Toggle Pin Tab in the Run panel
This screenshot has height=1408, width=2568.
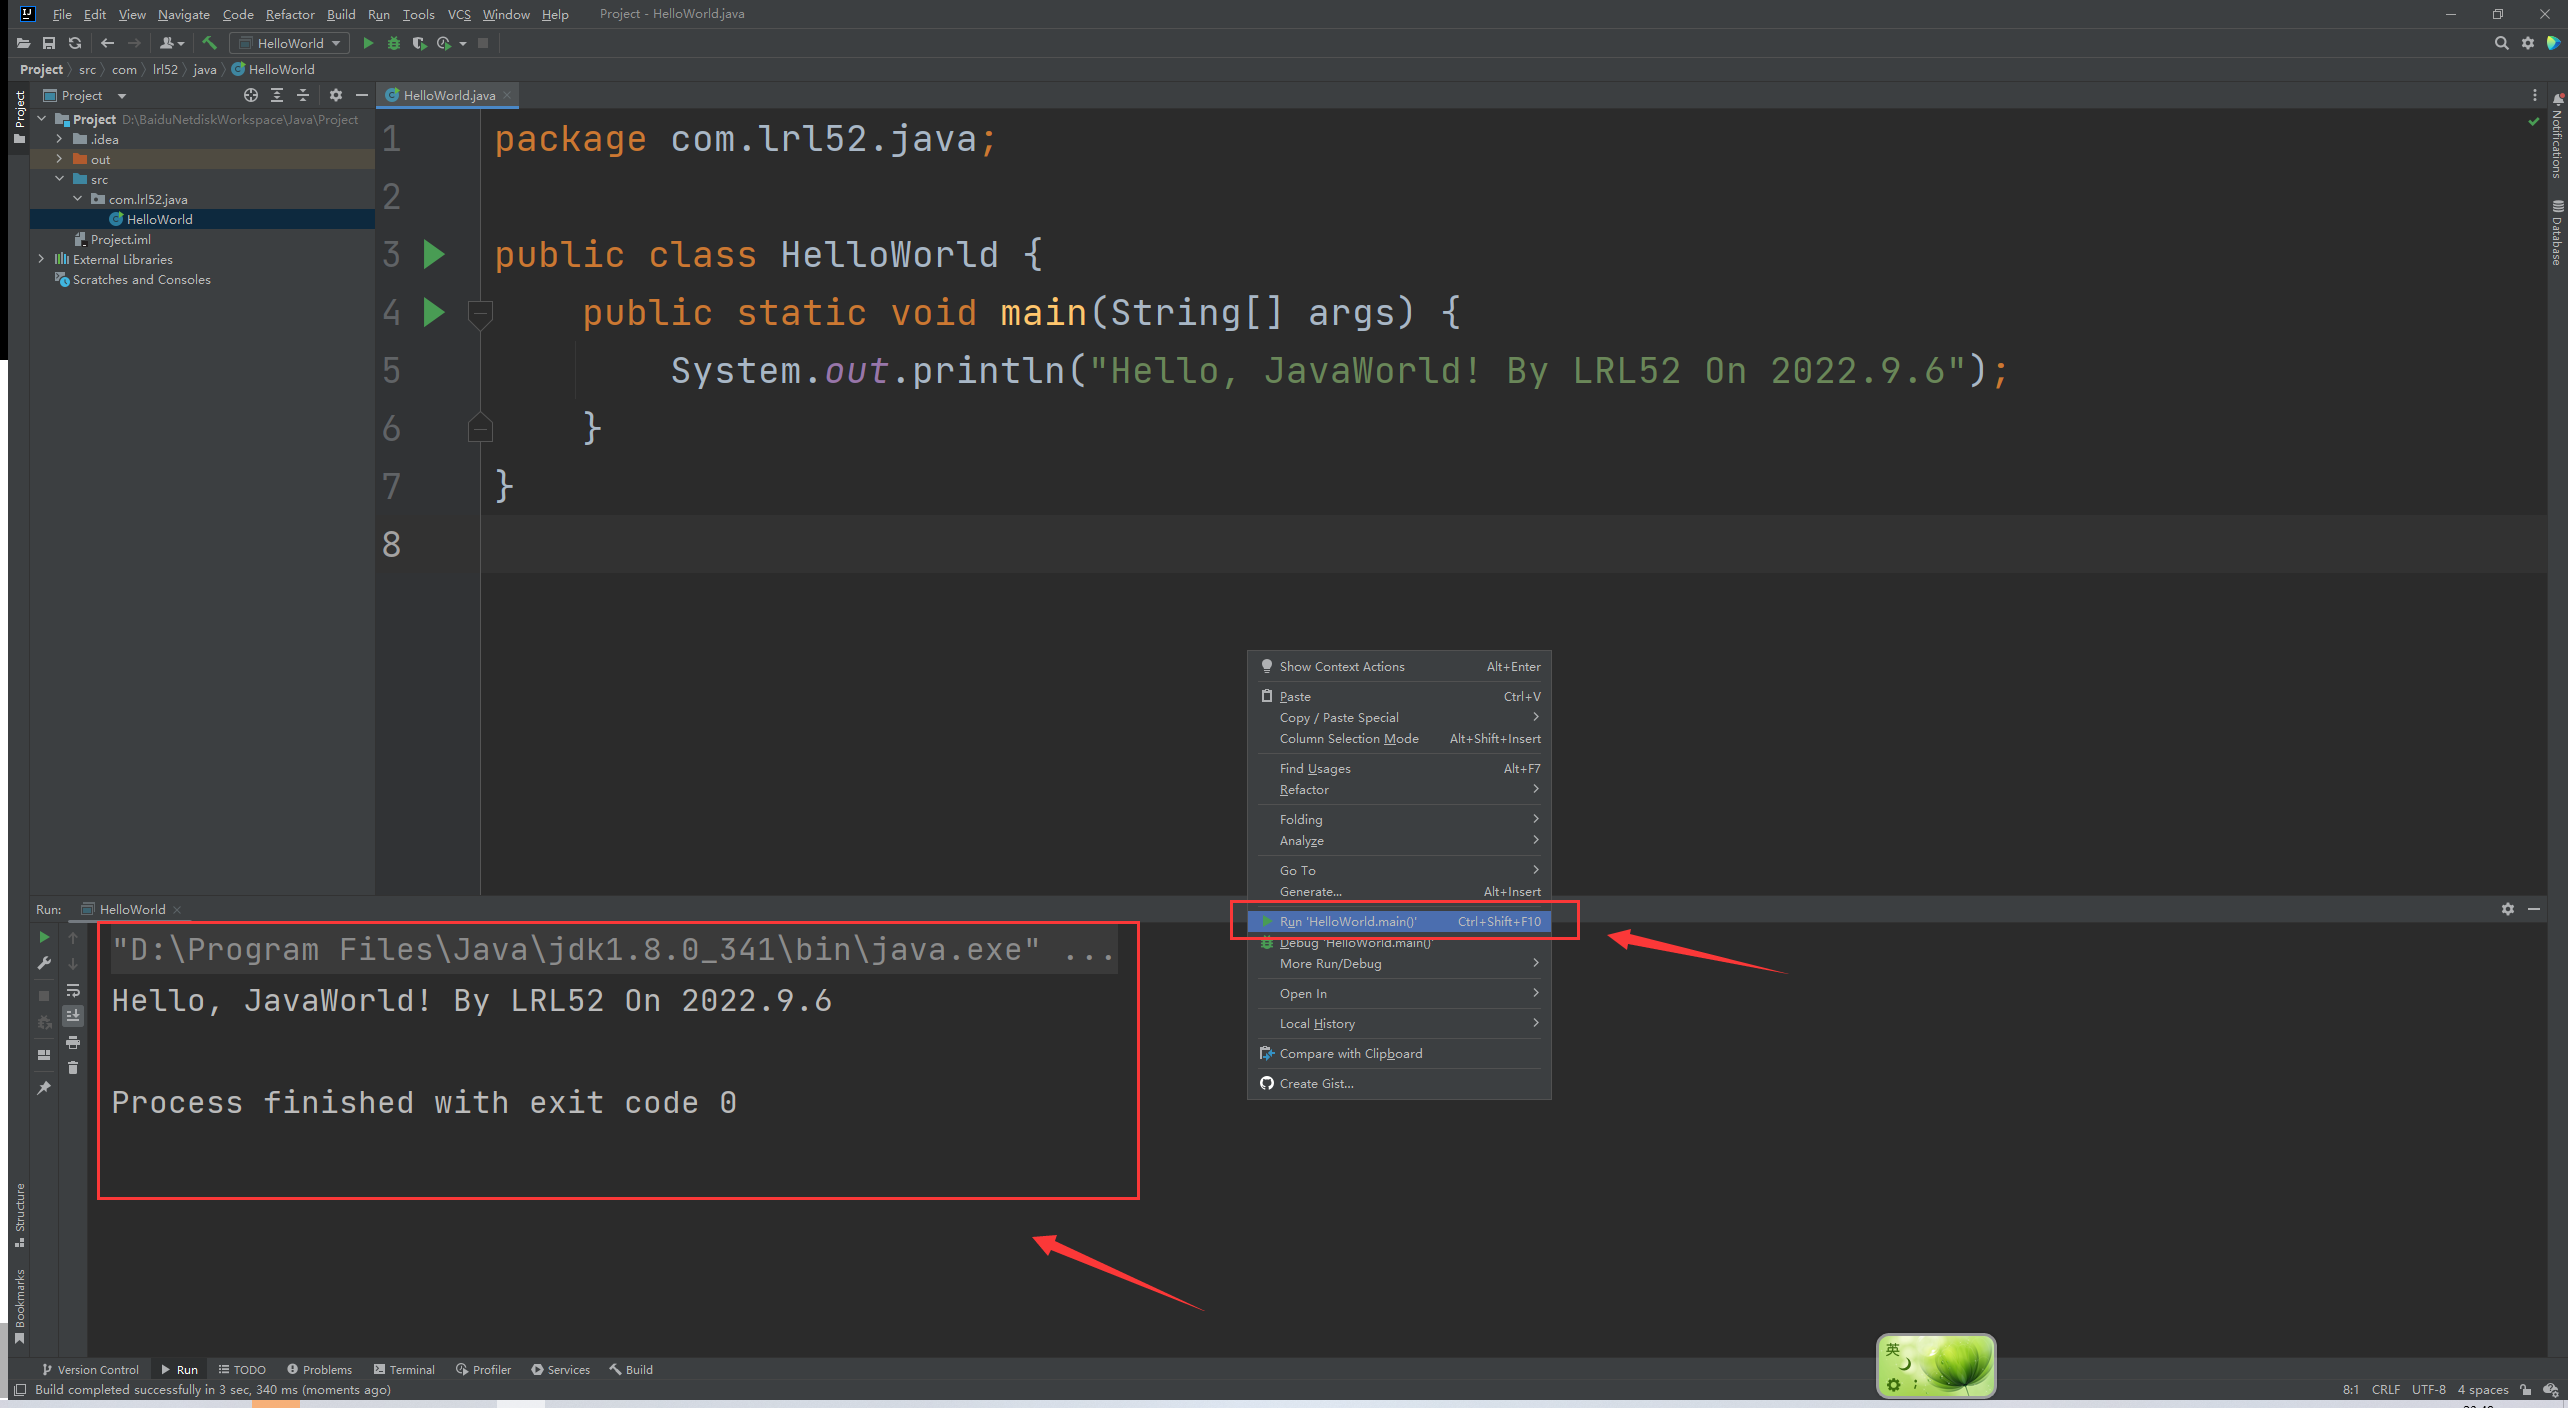click(44, 1088)
